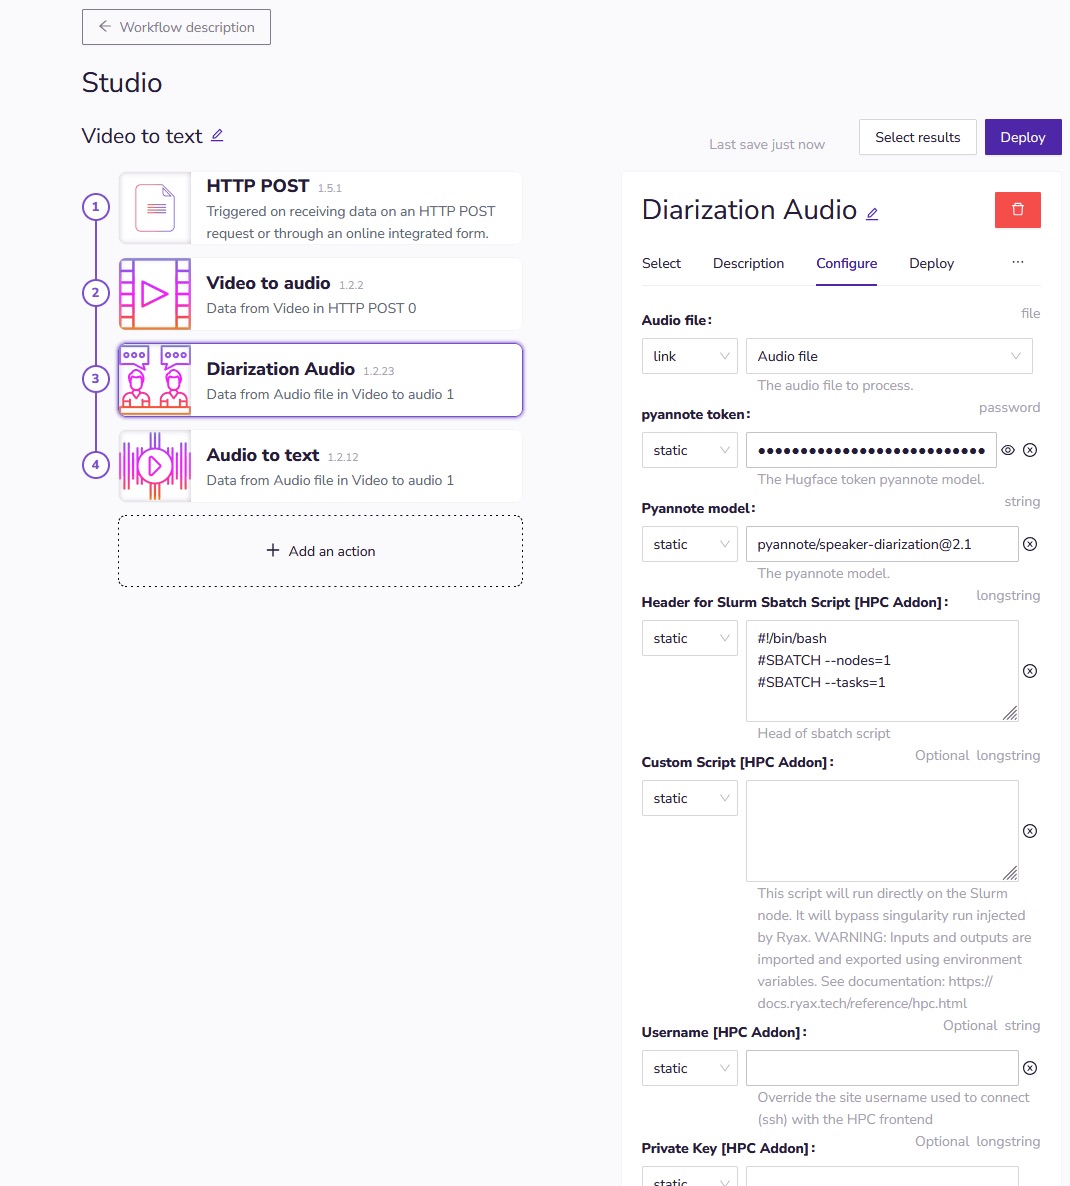This screenshot has width=1070, height=1186.
Task: Open the Audio file link type dropdown
Action: pos(689,356)
